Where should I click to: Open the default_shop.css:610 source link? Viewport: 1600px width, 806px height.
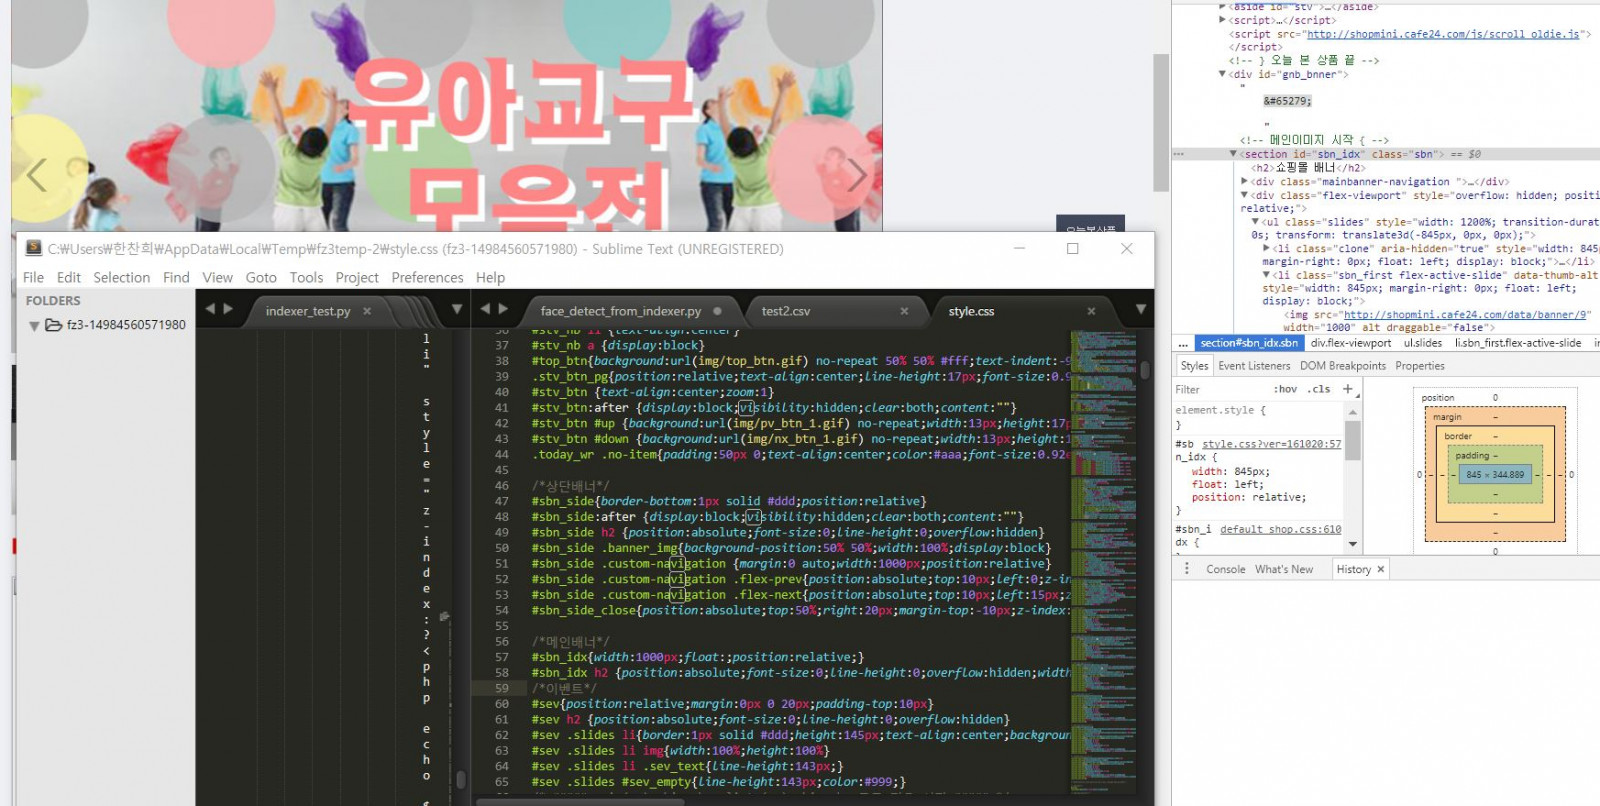1281,529
